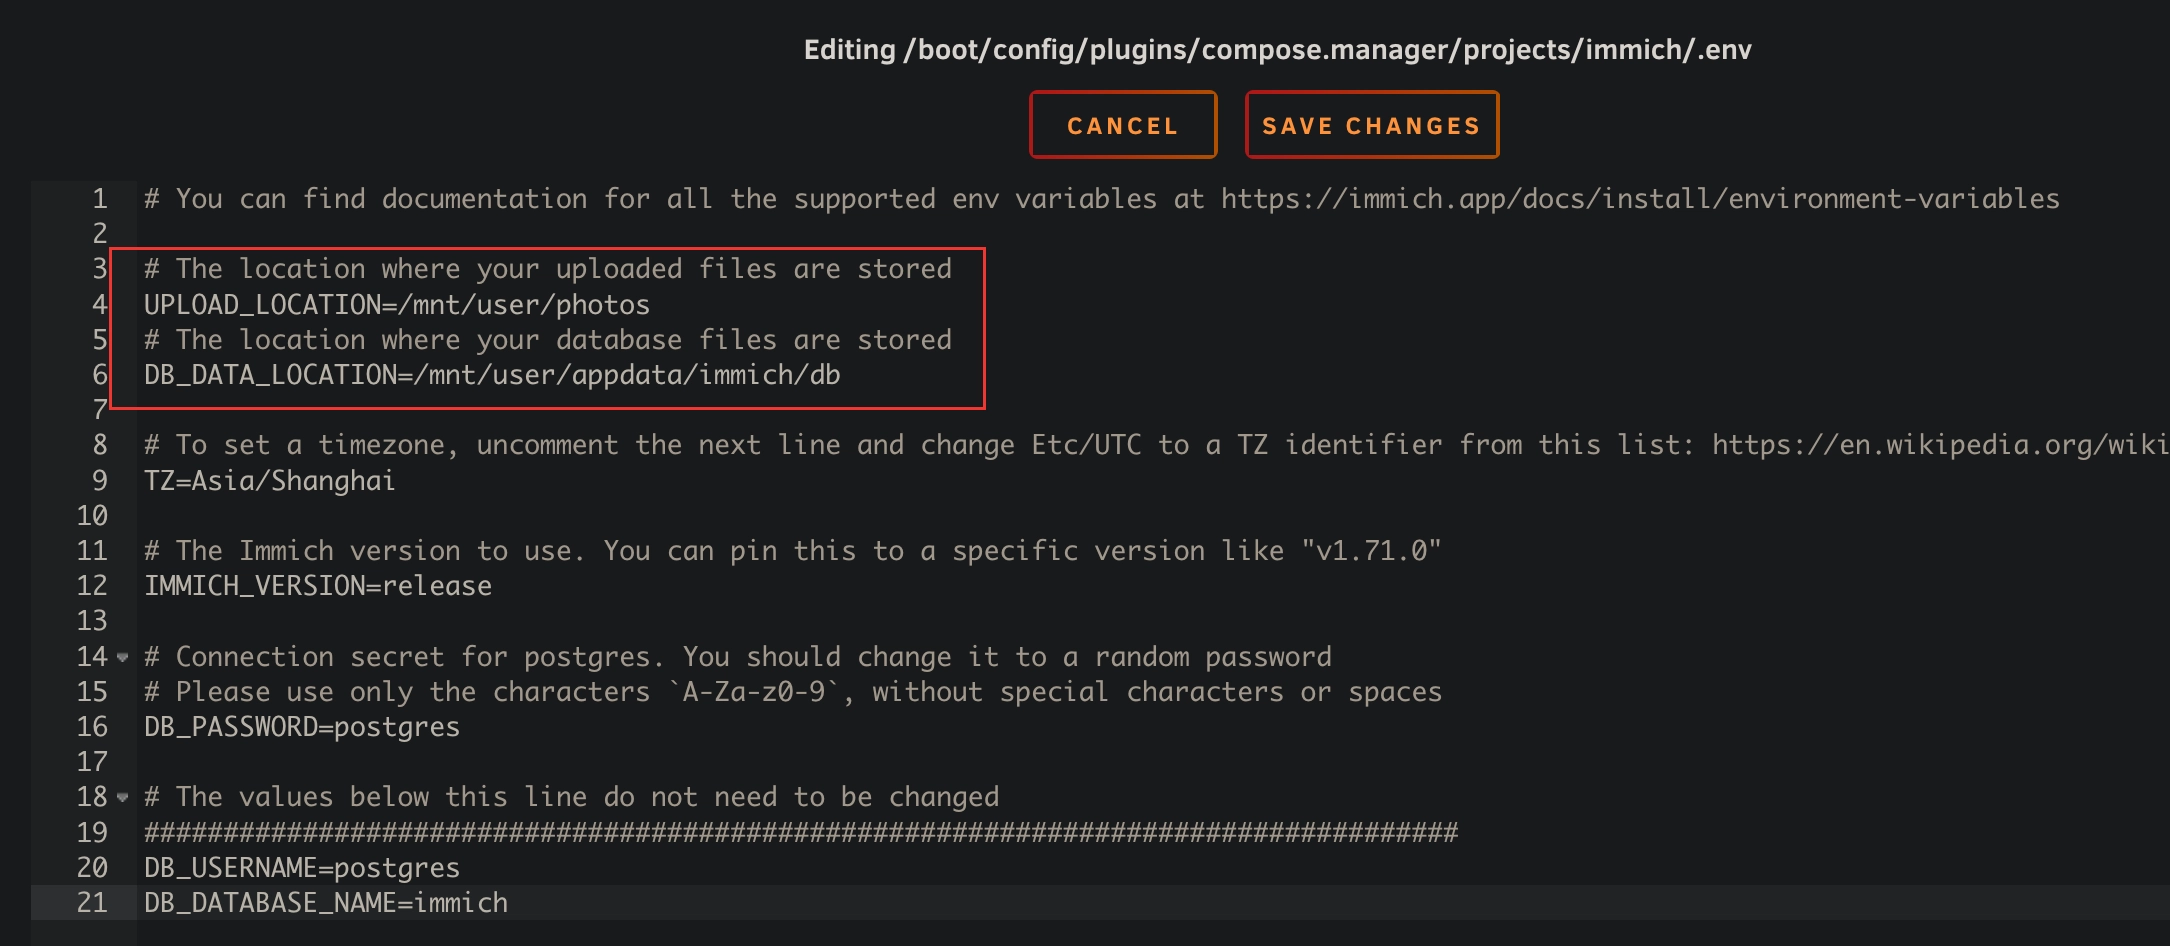
Task: Click the UPLOAD_LOCATION path line
Action: coord(396,305)
